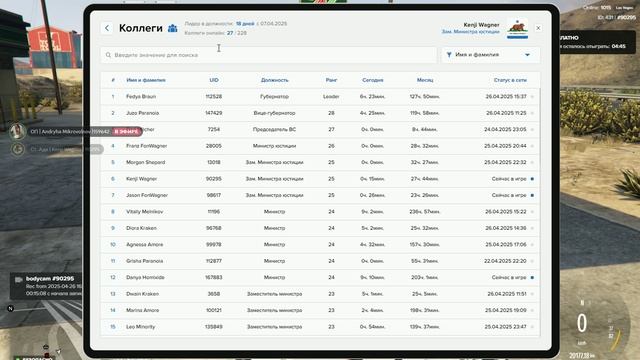Click the bodycam #90295 camera icon
The height and width of the screenshot is (360, 640).
tap(18, 279)
